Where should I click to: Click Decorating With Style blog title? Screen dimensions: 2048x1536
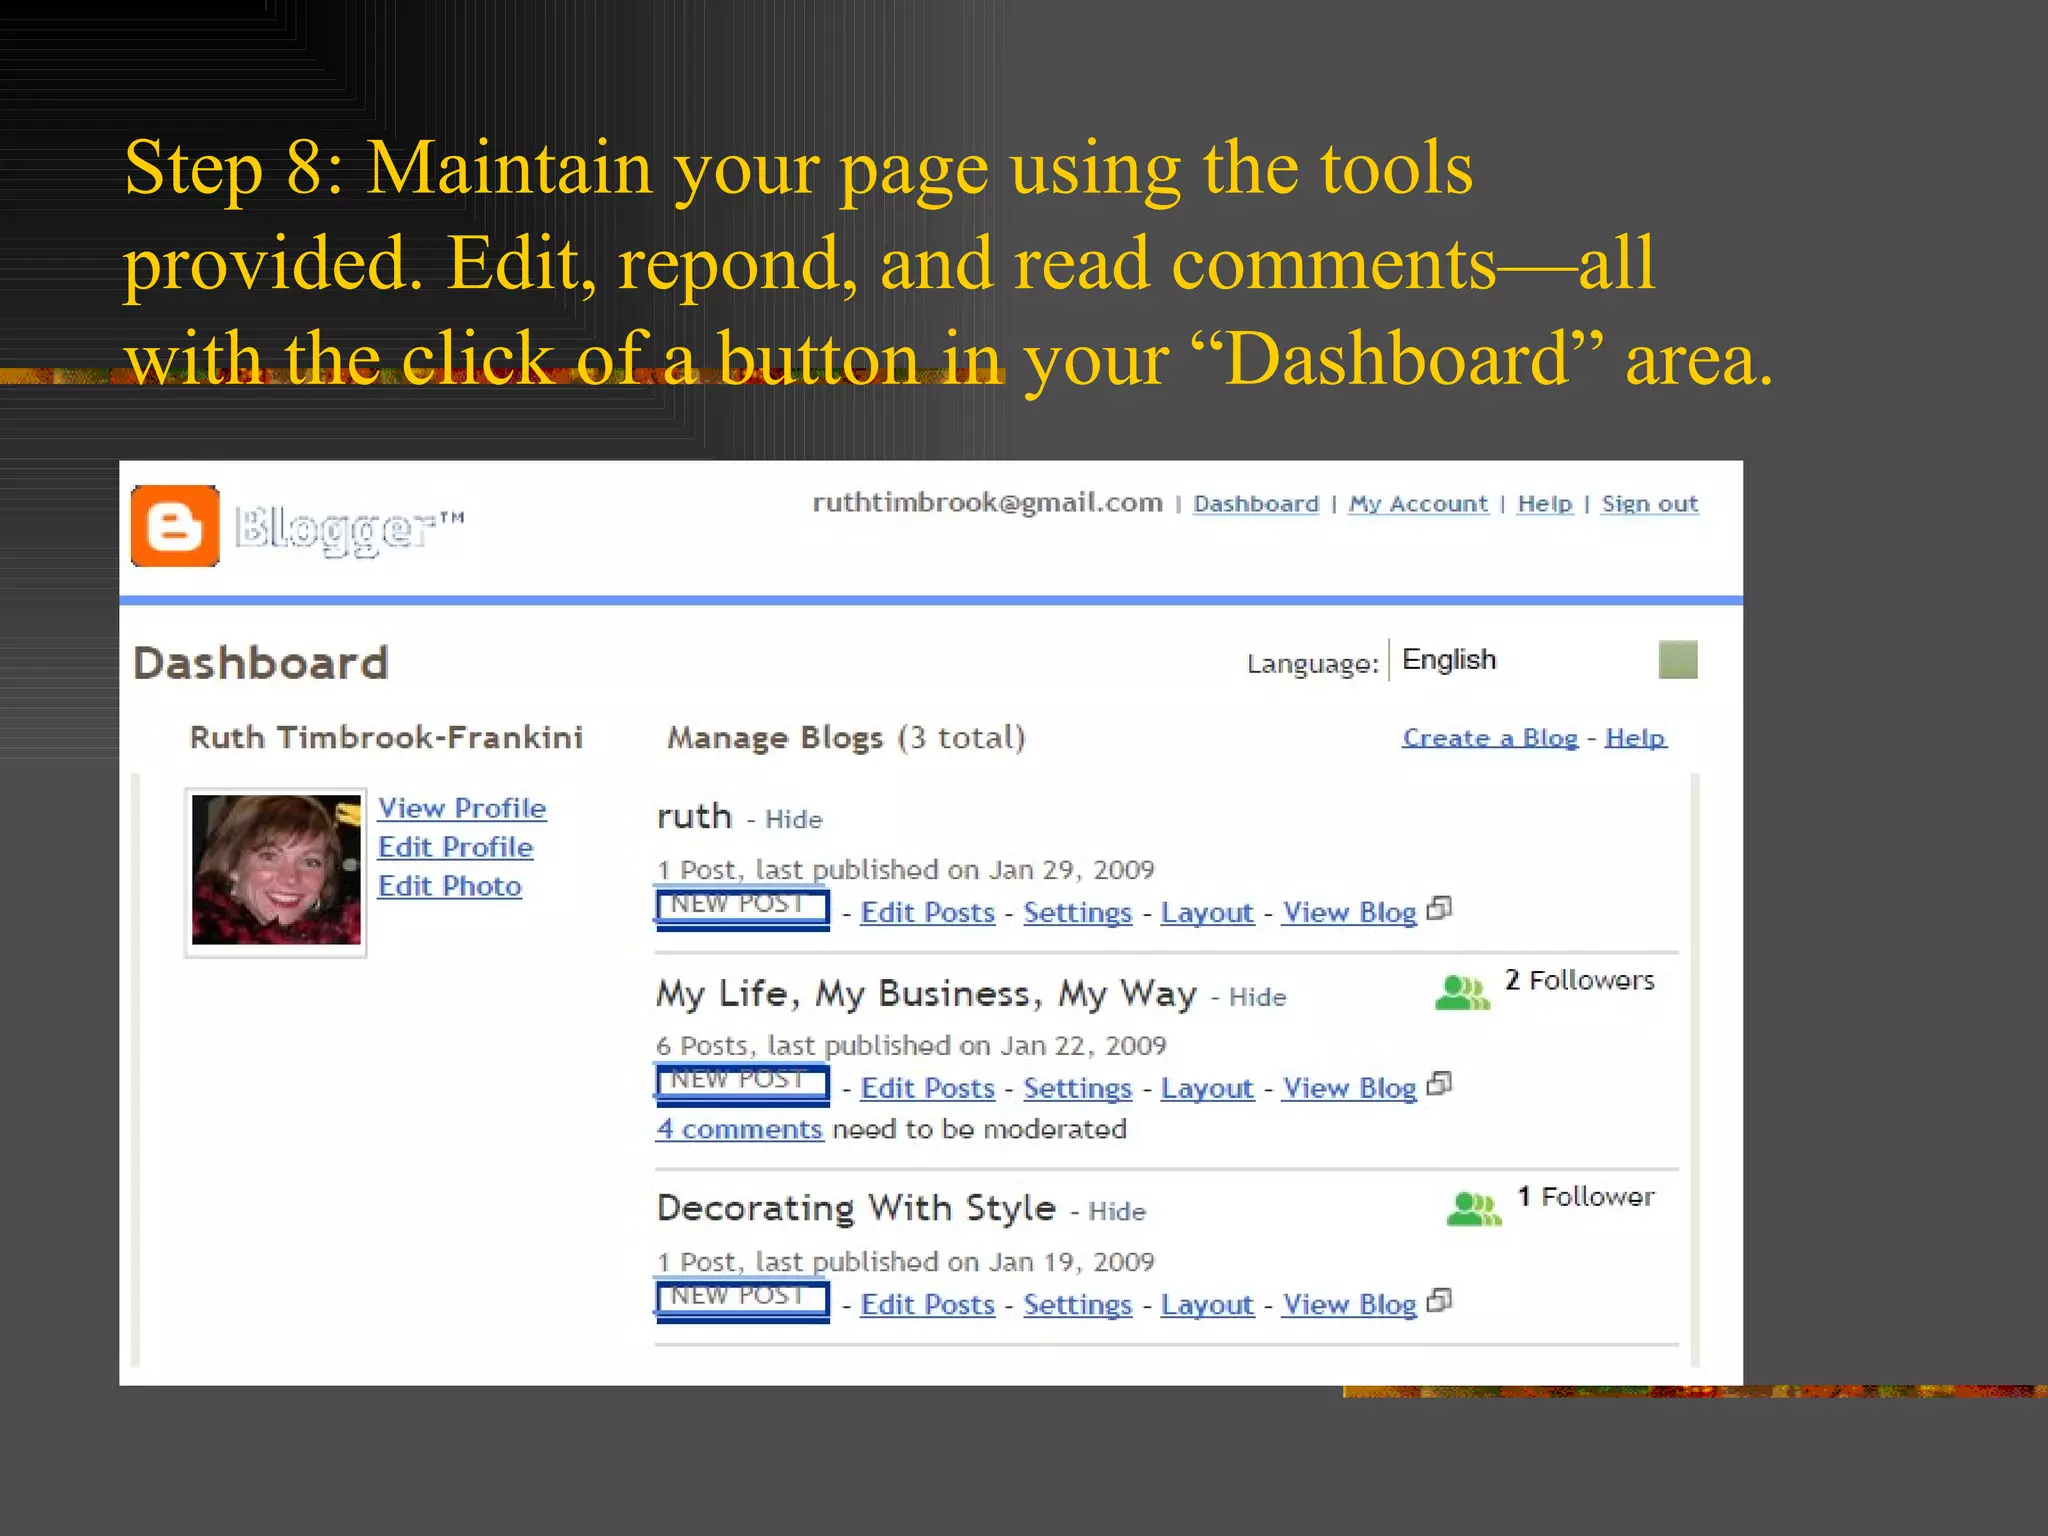click(x=856, y=1208)
